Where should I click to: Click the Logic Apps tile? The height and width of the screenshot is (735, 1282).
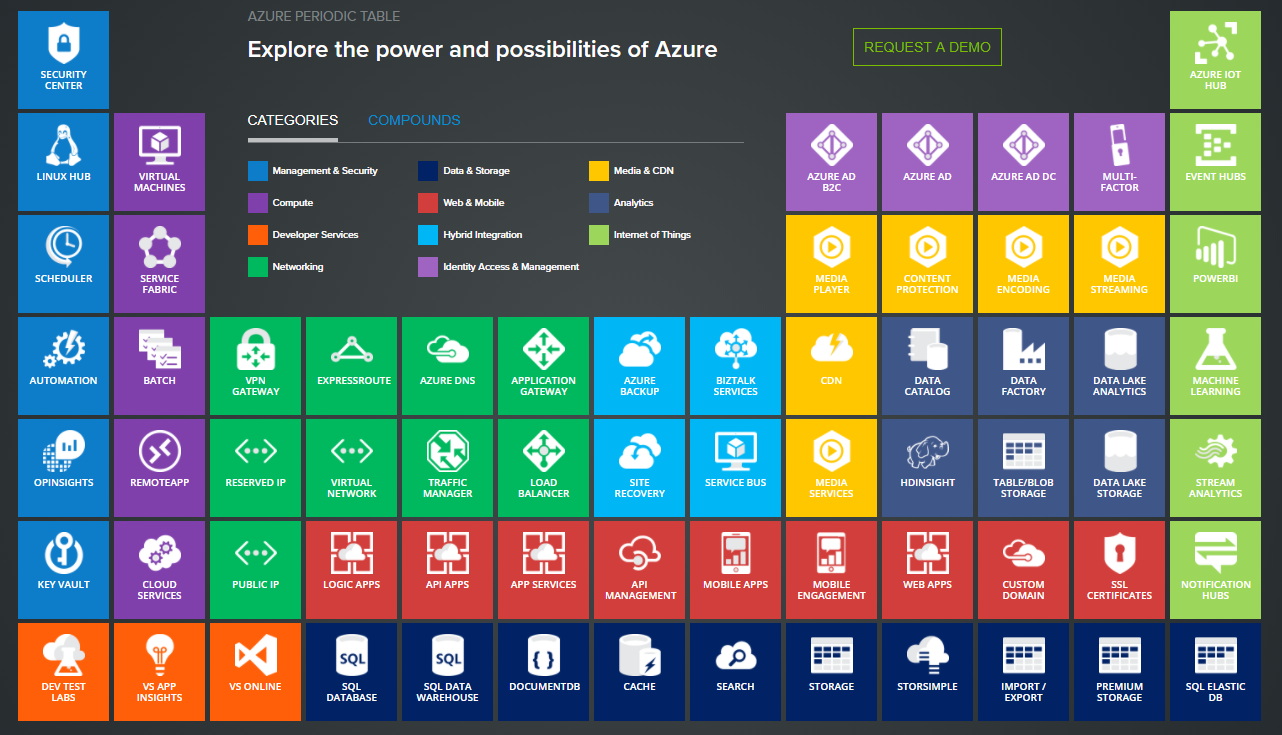point(351,569)
